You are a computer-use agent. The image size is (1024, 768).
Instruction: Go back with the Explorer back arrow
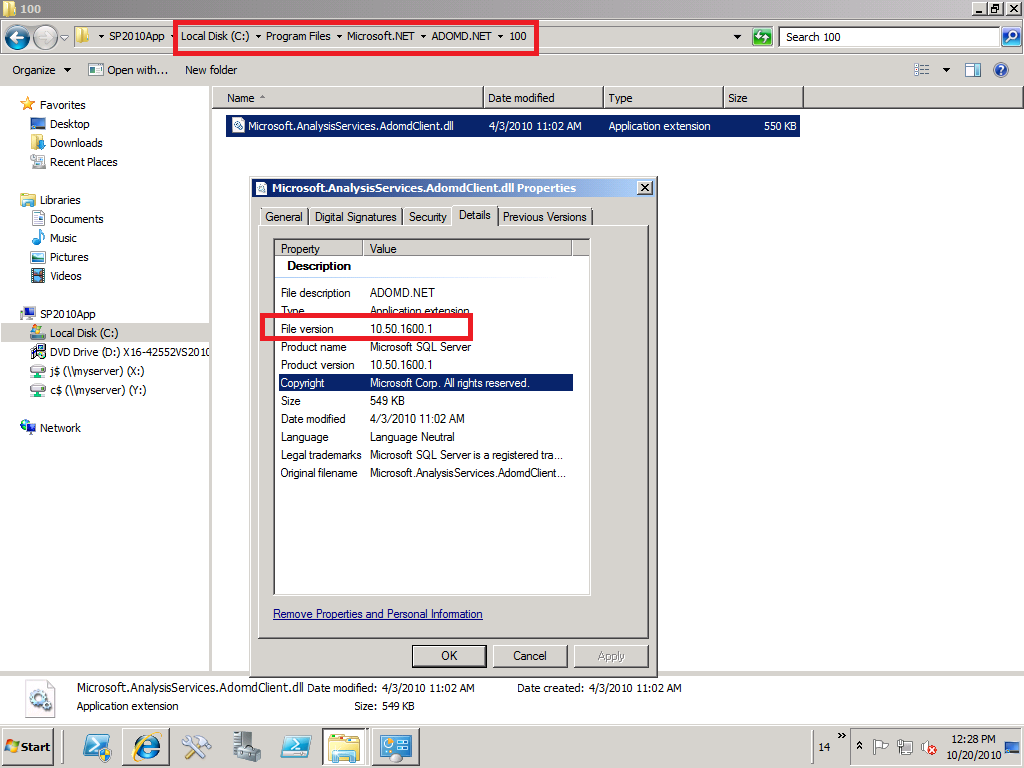pyautogui.click(x=18, y=37)
